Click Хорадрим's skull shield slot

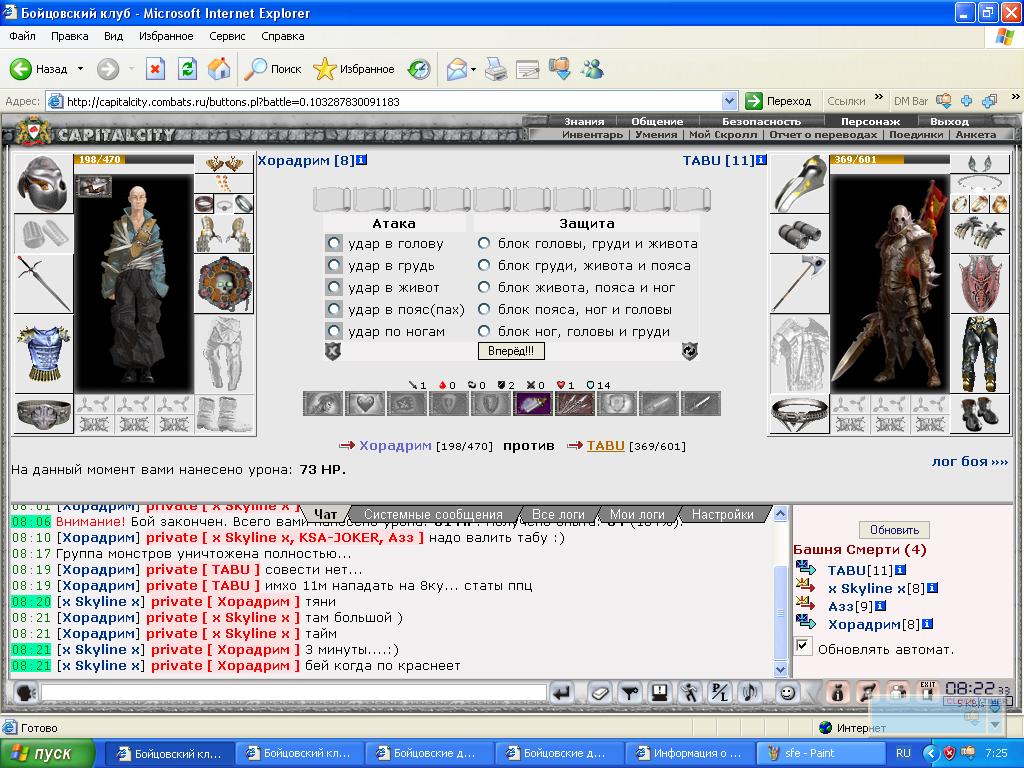pos(223,284)
